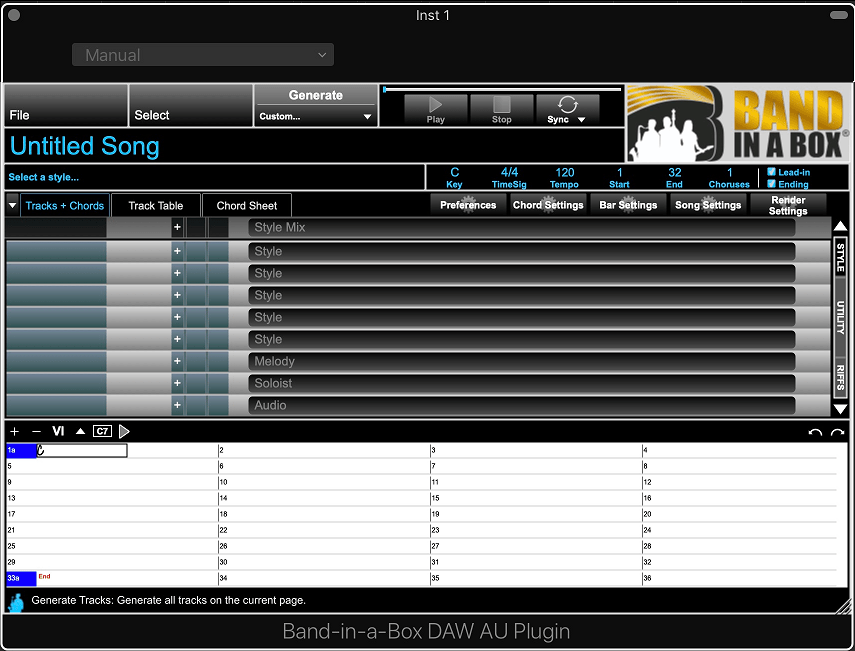Screen dimensions: 855x651
Task: Stop playback with the Stop button
Action: pos(502,110)
